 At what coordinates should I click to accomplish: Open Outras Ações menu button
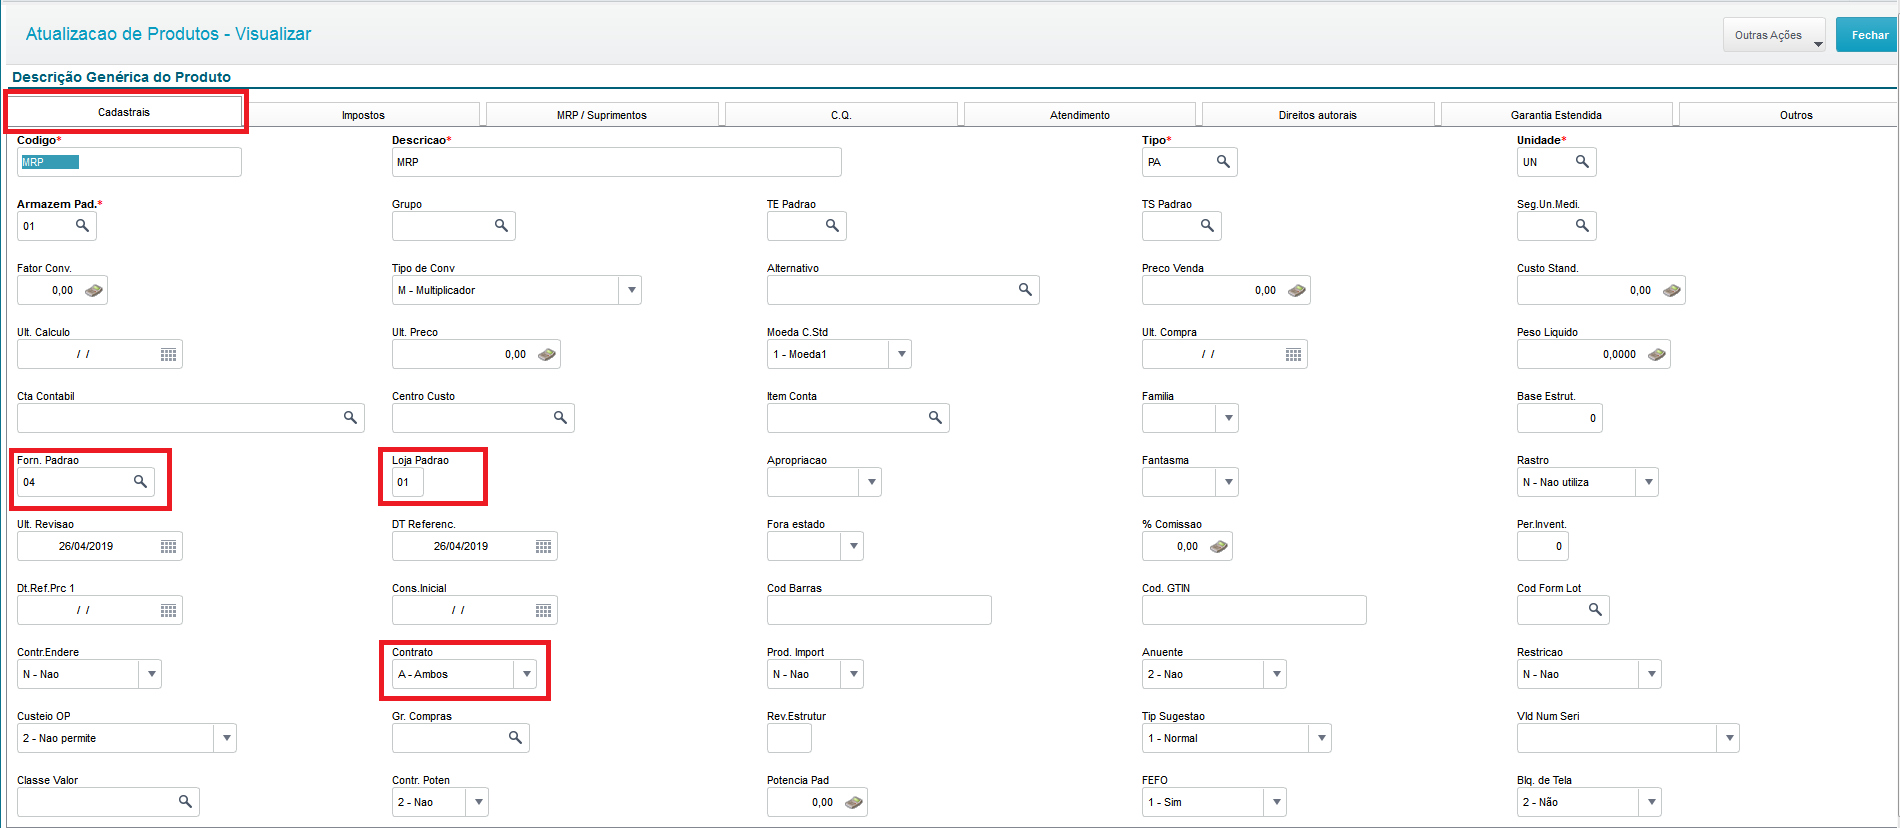[x=1774, y=35]
